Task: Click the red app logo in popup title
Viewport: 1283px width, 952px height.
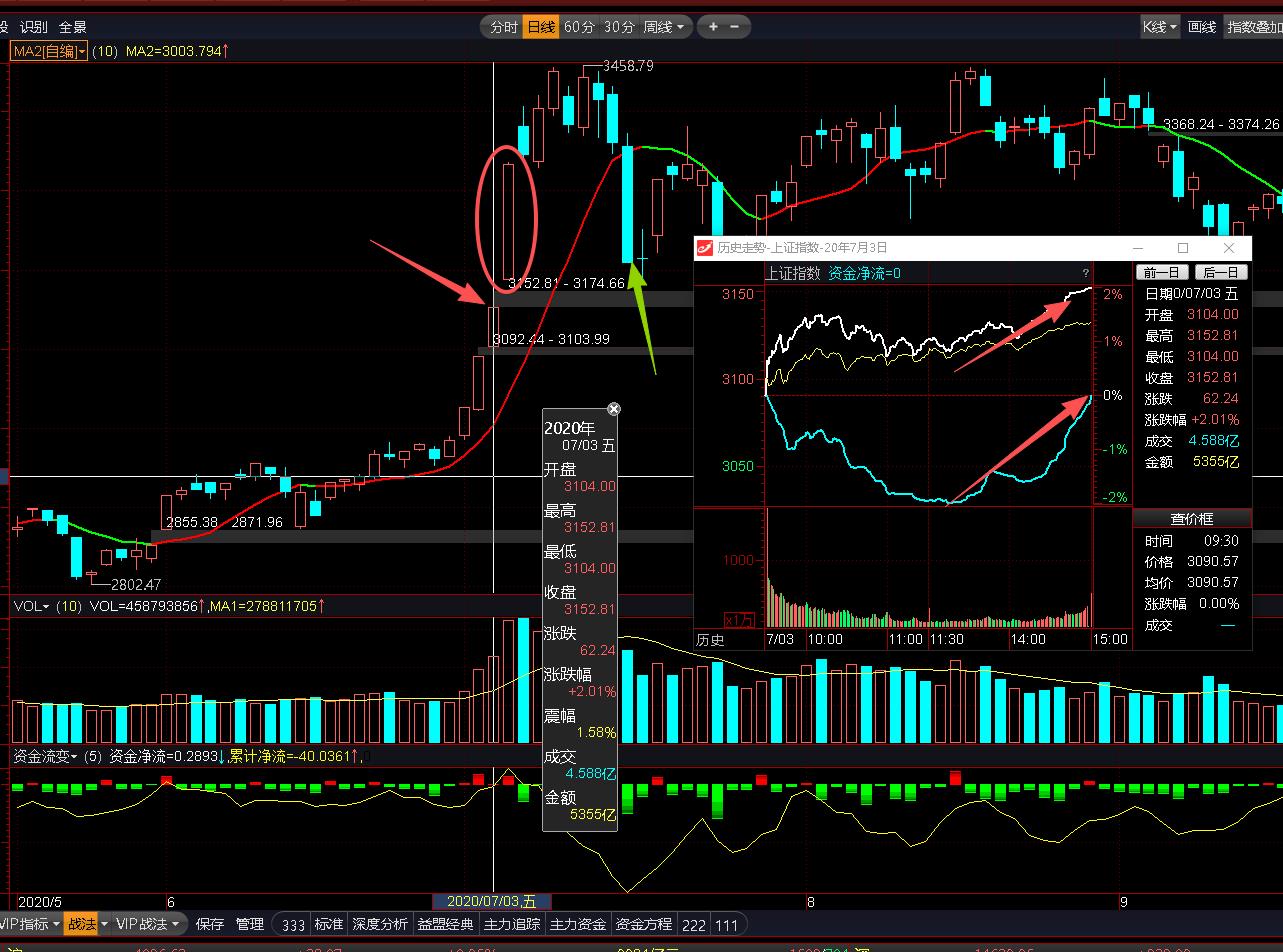Action: tap(705, 248)
